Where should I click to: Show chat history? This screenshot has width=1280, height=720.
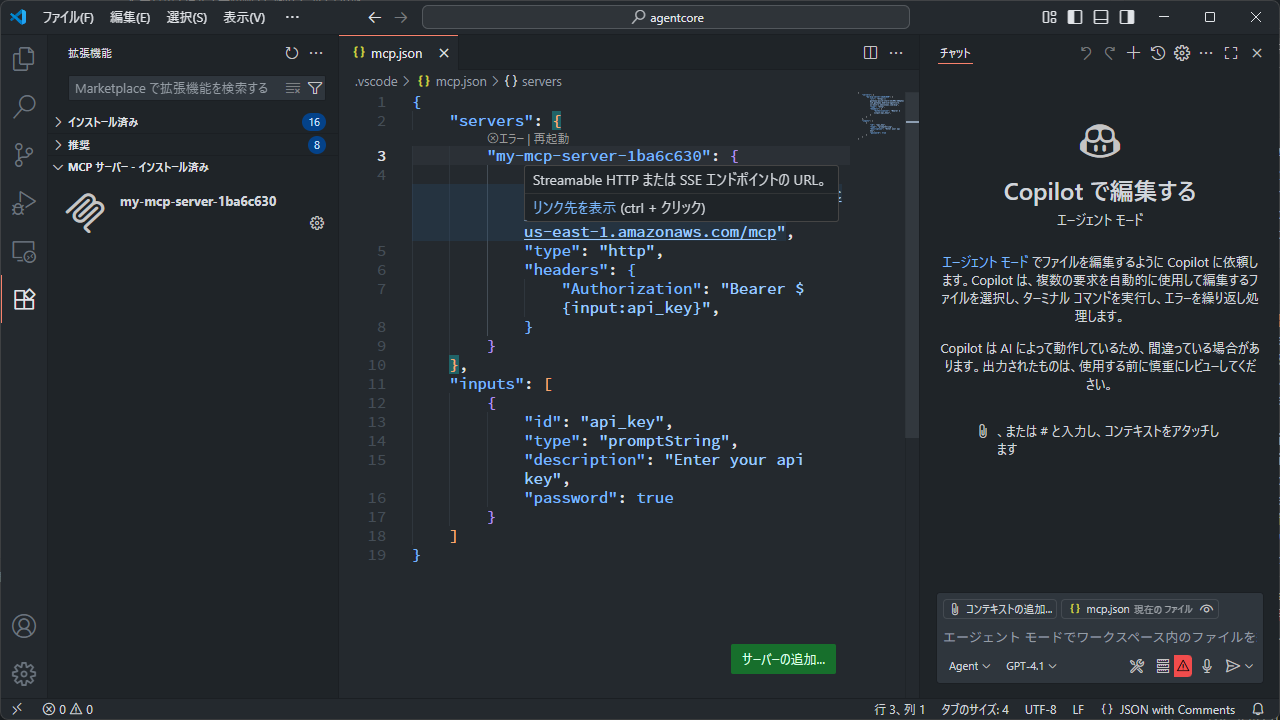coord(1157,53)
